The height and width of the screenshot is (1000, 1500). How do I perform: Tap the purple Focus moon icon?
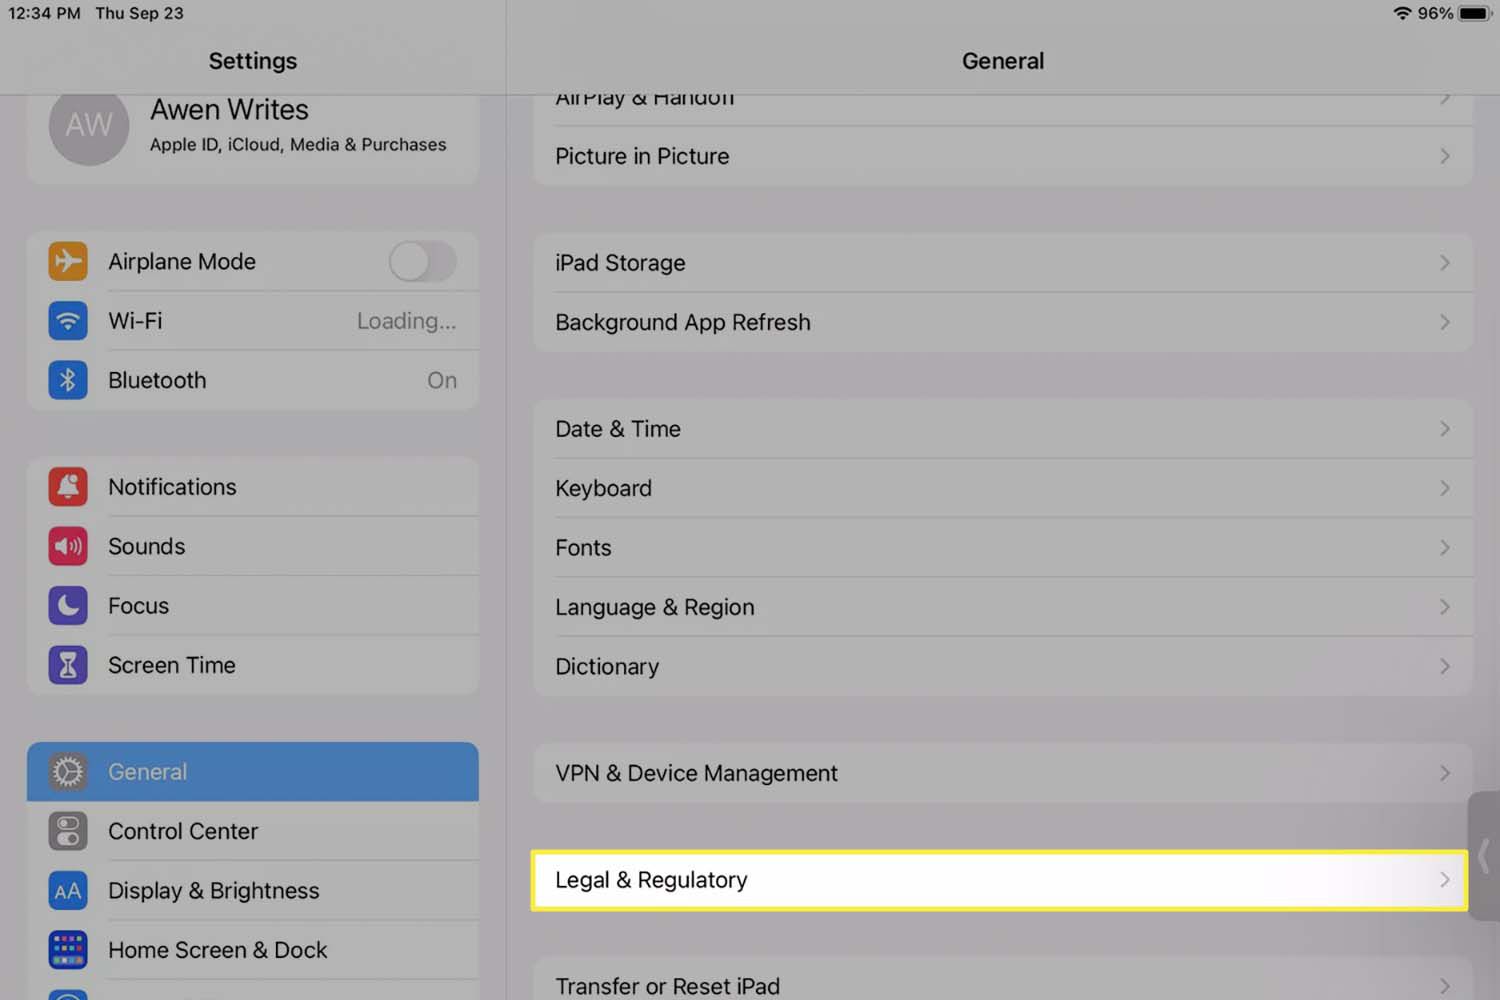coord(68,606)
